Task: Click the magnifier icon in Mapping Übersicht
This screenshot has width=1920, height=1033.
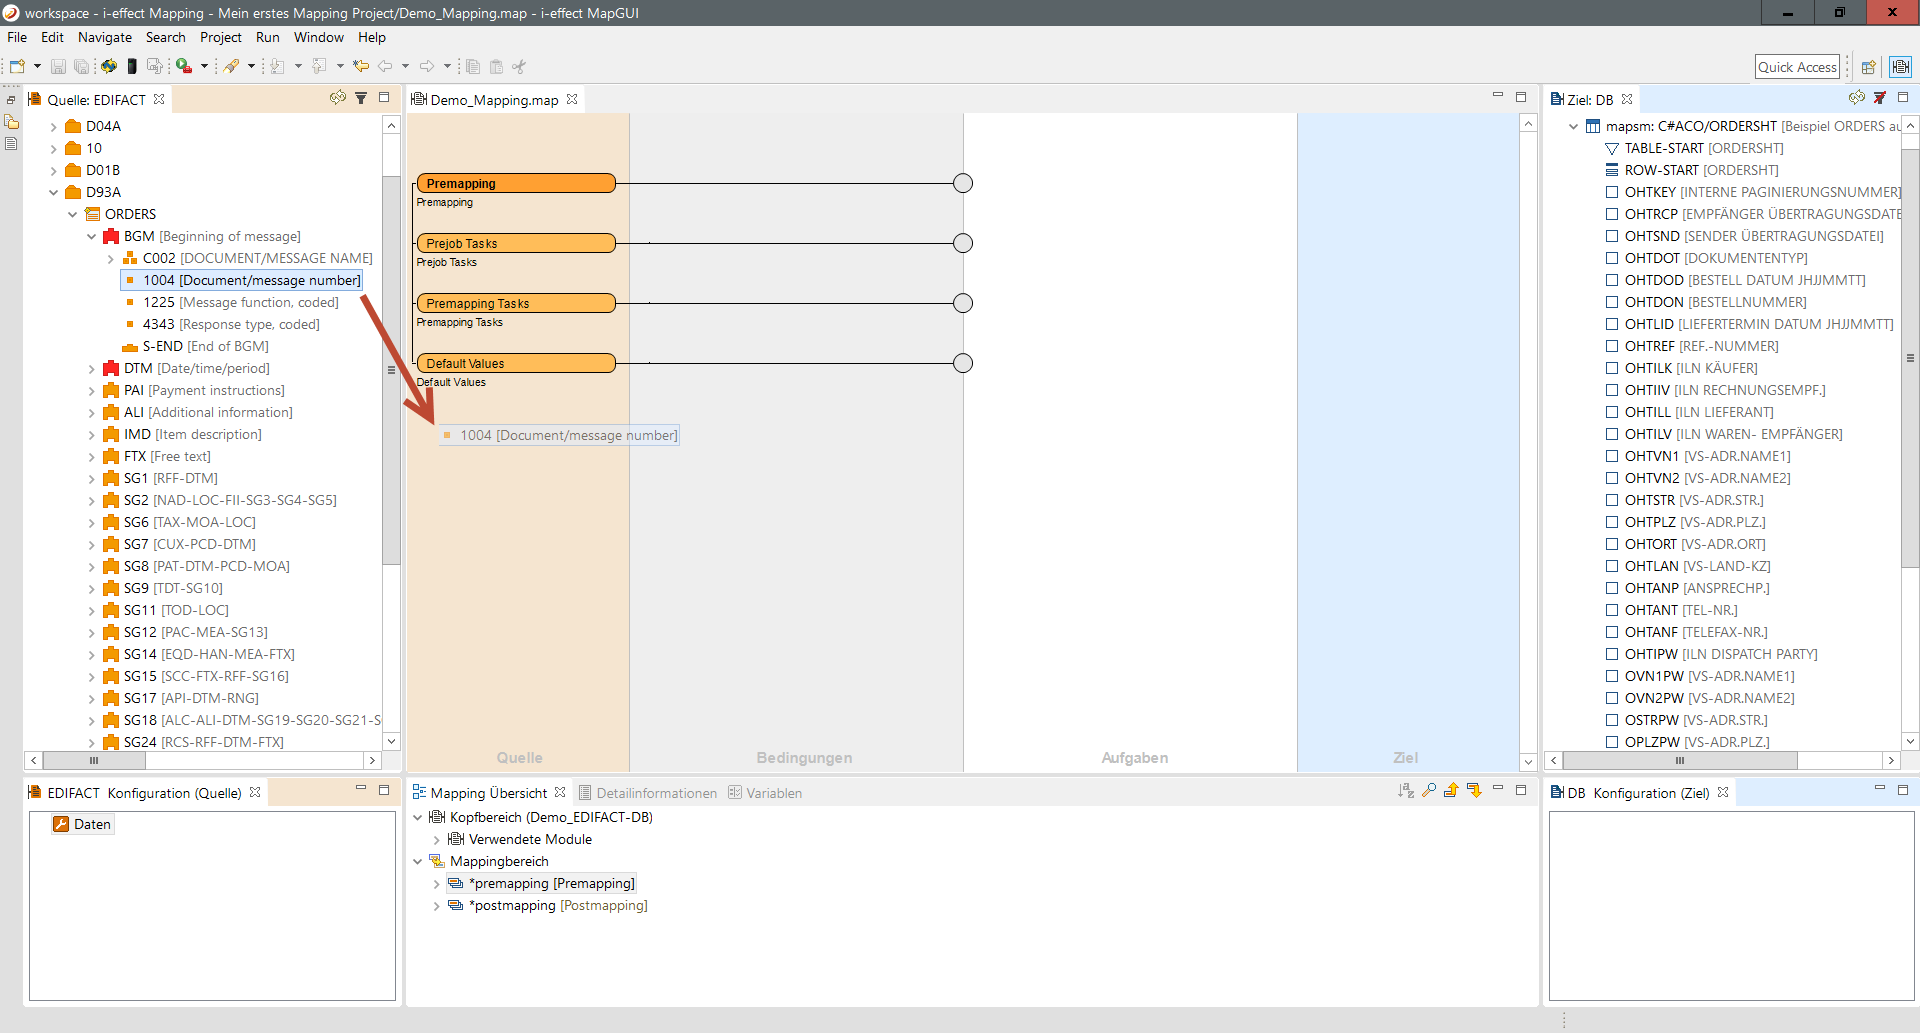Action: pyautogui.click(x=1429, y=791)
